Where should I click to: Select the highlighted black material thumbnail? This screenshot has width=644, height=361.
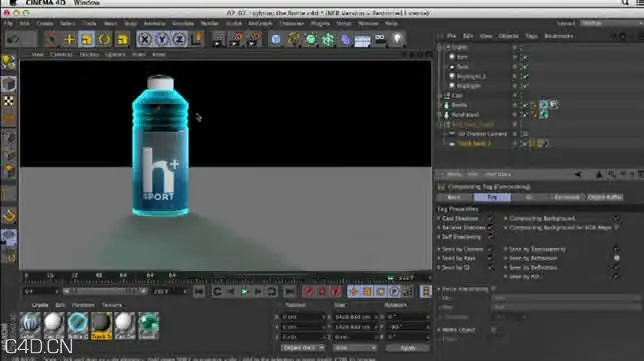click(x=101, y=325)
